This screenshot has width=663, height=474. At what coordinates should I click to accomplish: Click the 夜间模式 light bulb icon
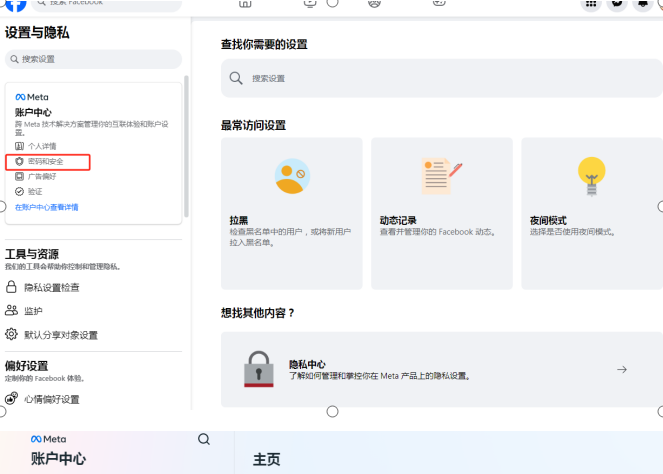tap(592, 176)
